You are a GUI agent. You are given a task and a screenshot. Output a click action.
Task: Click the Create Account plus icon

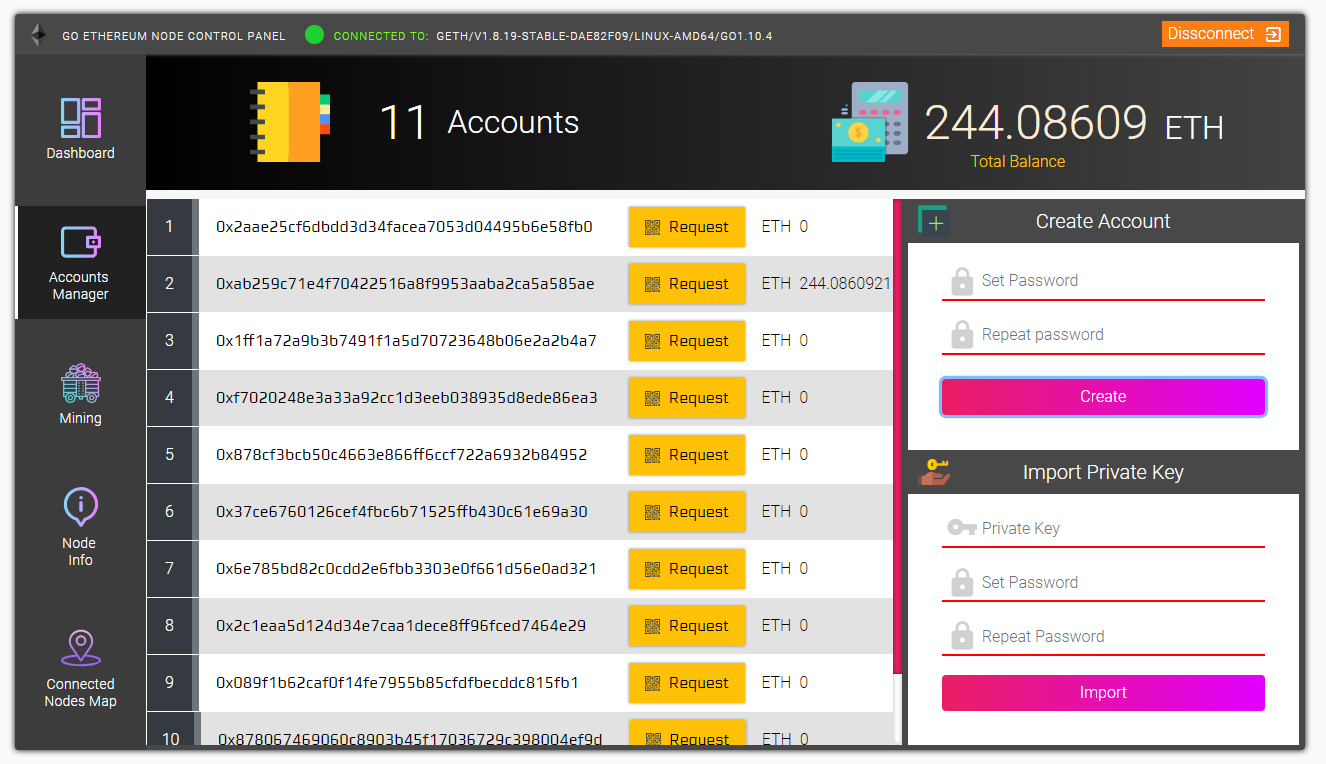[934, 221]
